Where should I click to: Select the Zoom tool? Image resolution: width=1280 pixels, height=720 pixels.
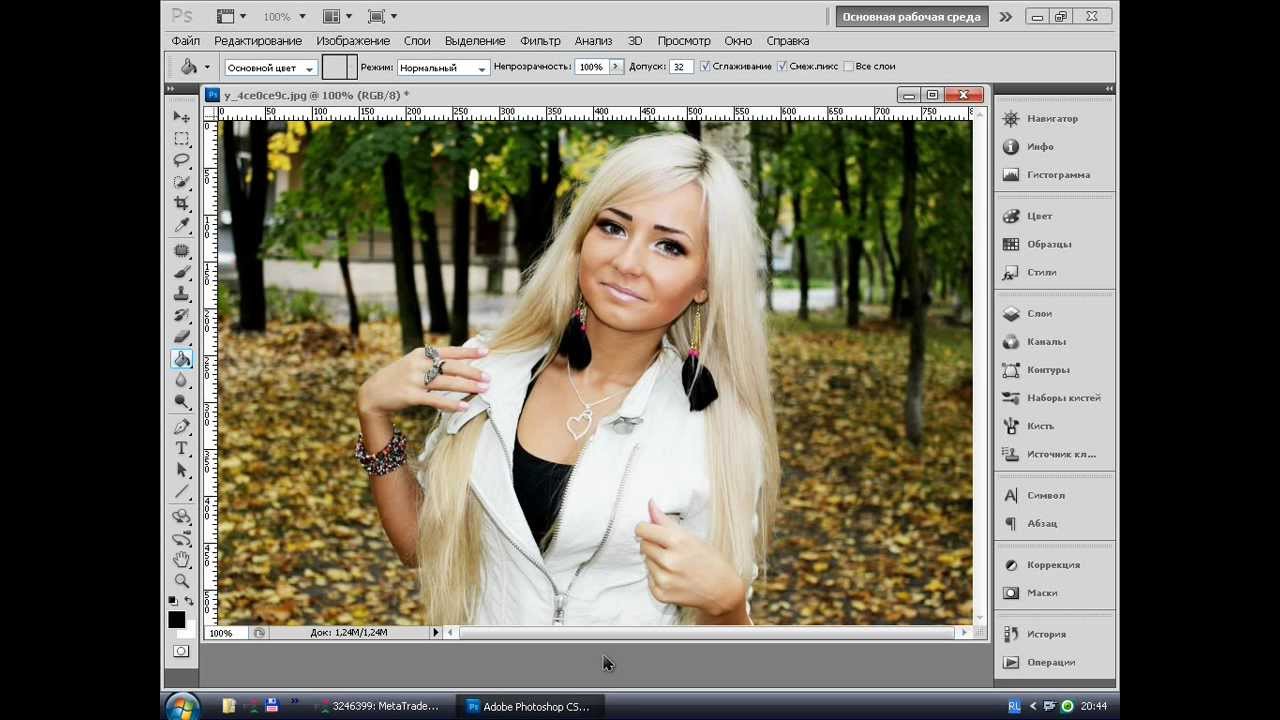tap(181, 581)
